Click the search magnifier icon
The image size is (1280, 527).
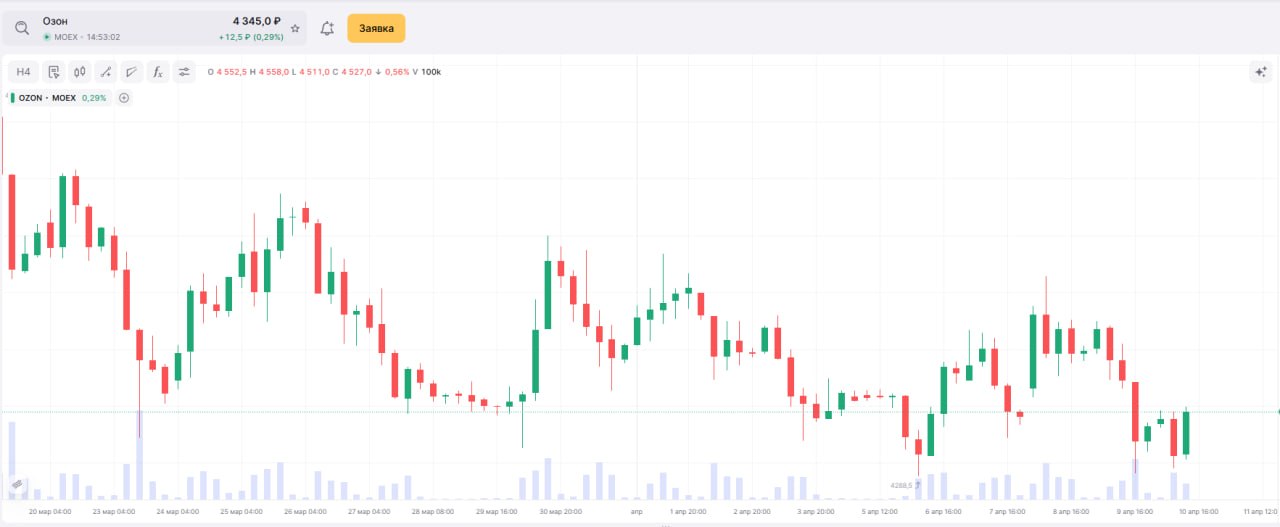coord(22,28)
